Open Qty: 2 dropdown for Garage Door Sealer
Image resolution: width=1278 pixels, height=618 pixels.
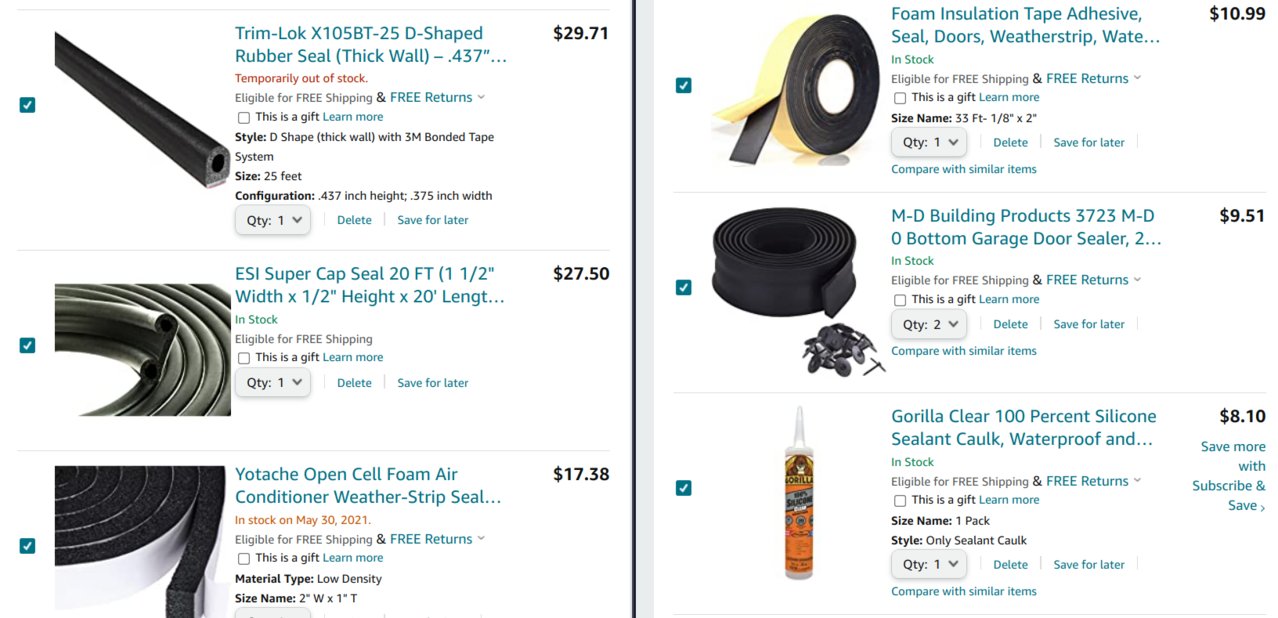[929, 324]
